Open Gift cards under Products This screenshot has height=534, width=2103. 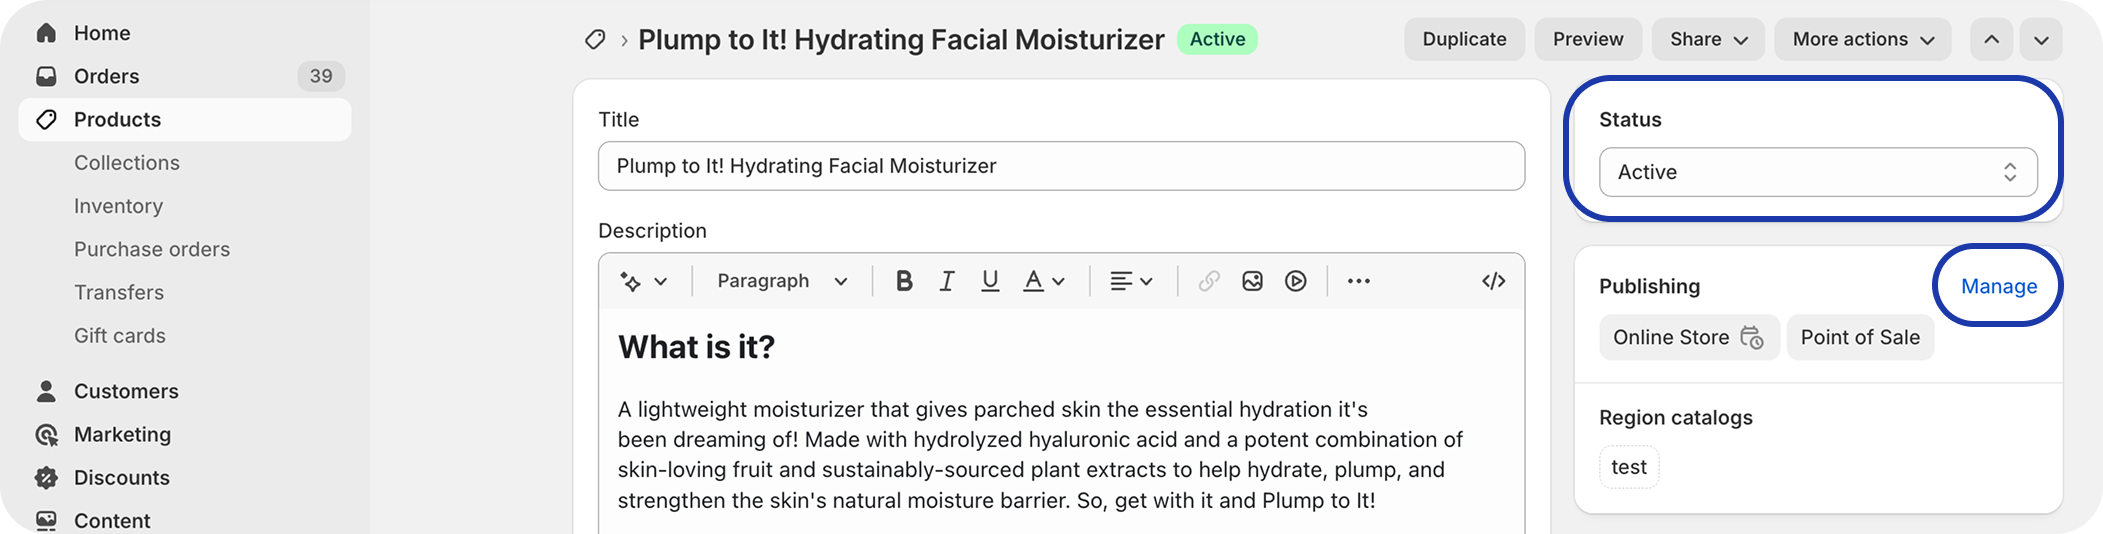coord(120,336)
